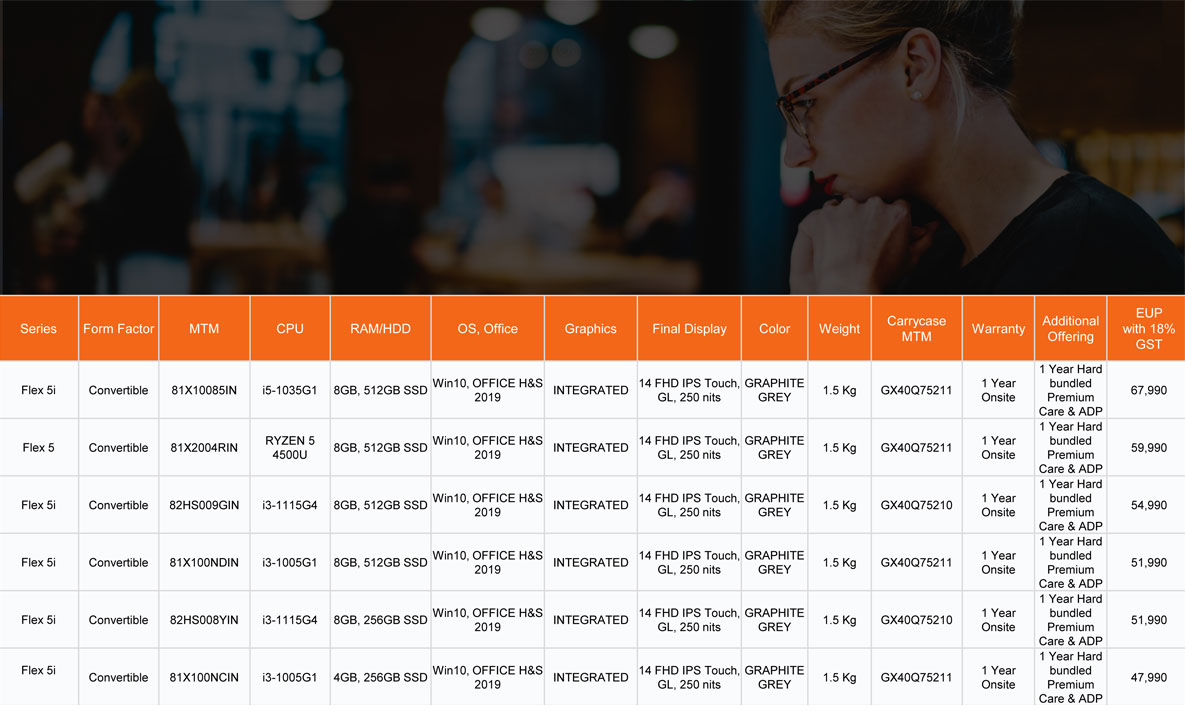Click price cell 67,990
The height and width of the screenshot is (728, 1185).
[1148, 390]
